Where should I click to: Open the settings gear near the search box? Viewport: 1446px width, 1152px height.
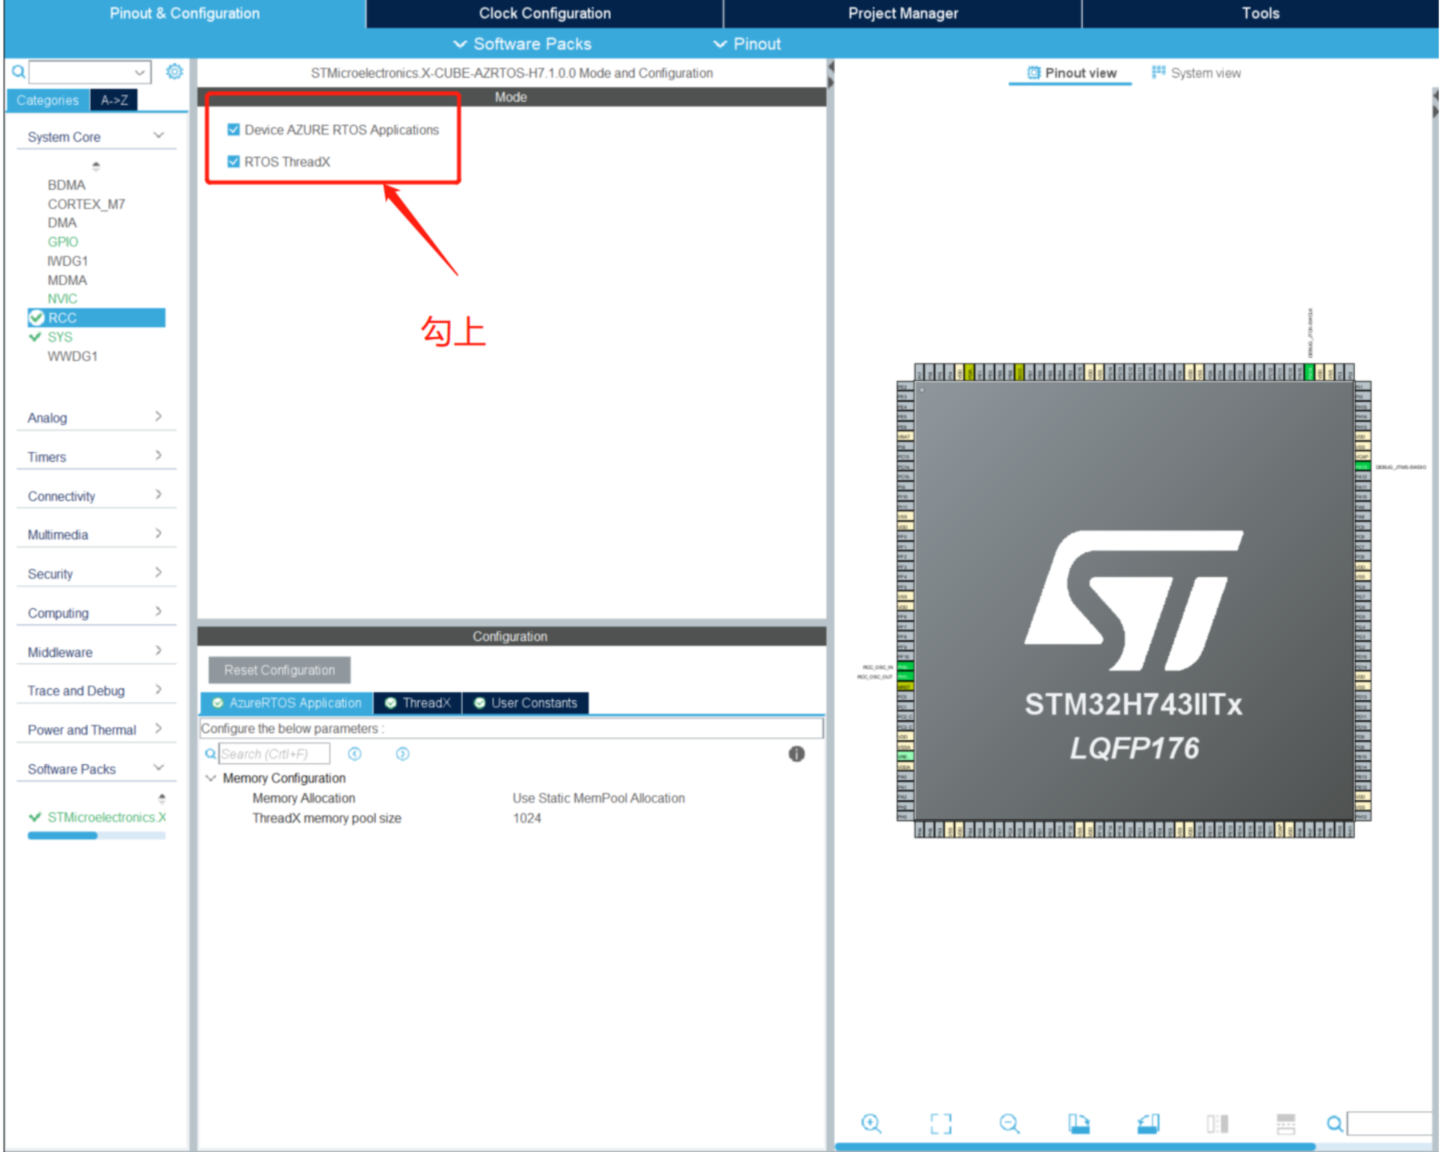tap(174, 71)
